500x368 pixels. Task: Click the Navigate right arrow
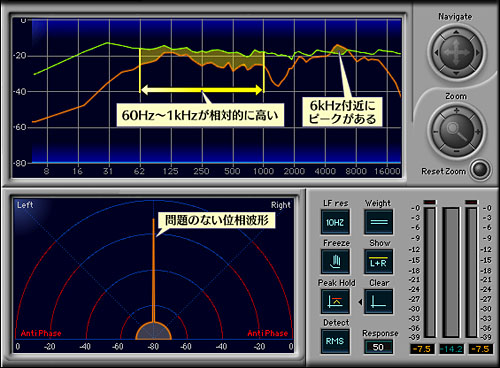[477, 53]
